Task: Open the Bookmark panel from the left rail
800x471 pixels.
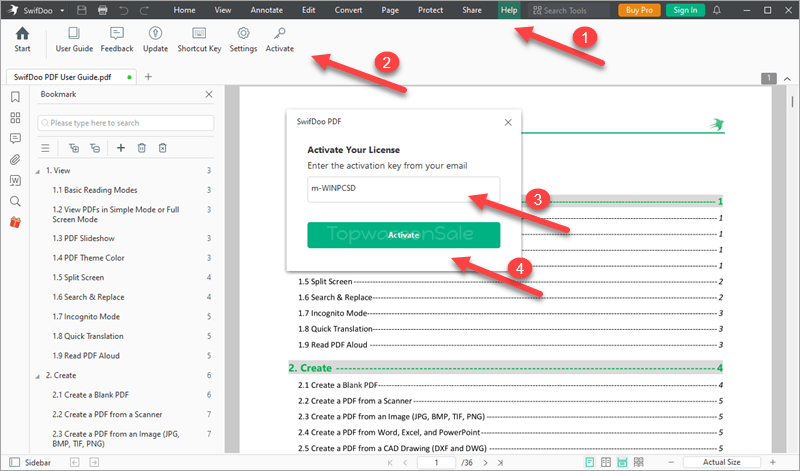Action: pyautogui.click(x=15, y=97)
